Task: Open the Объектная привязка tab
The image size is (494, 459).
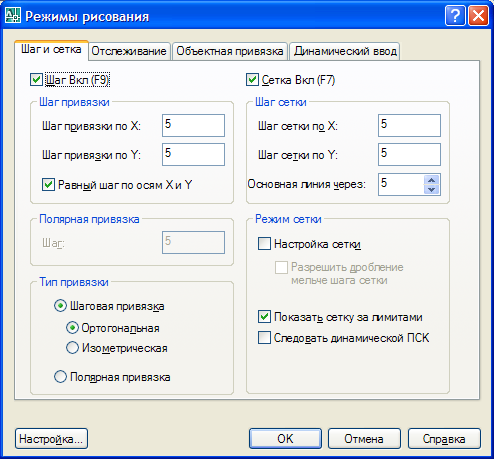Action: tap(230, 51)
